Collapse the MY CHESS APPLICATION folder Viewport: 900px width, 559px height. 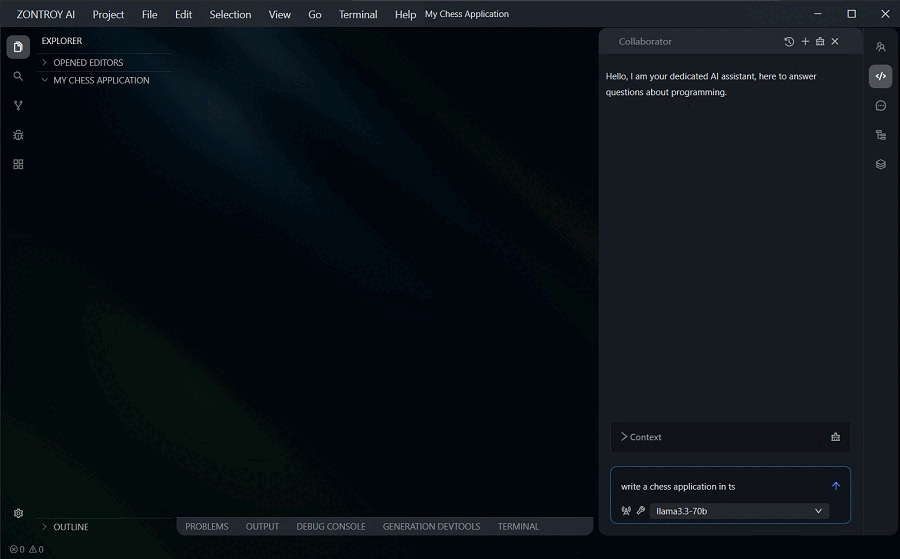(x=100, y=80)
